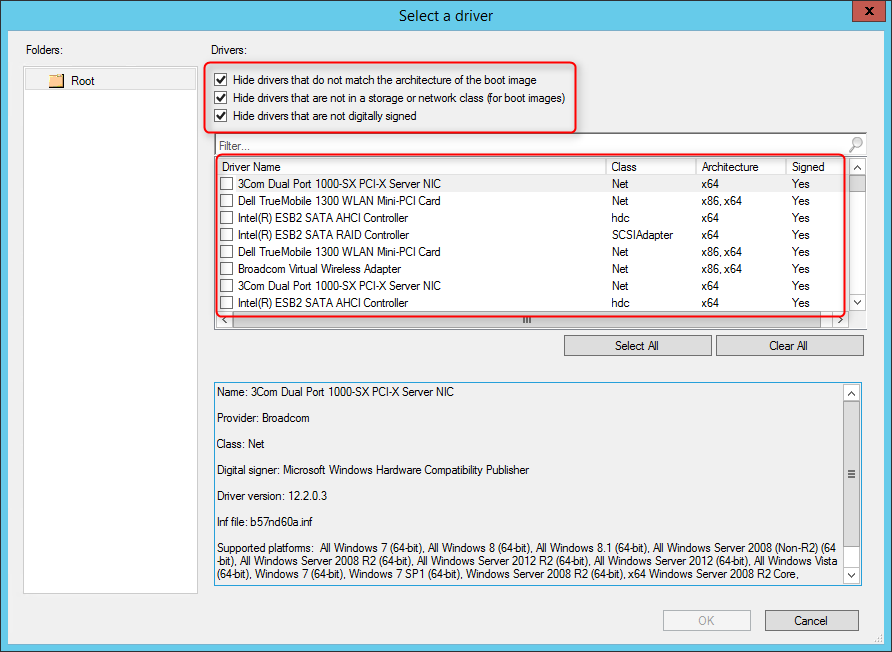Click the left arrow of horizontal scrollbar
This screenshot has height=652, width=892.
click(224, 320)
